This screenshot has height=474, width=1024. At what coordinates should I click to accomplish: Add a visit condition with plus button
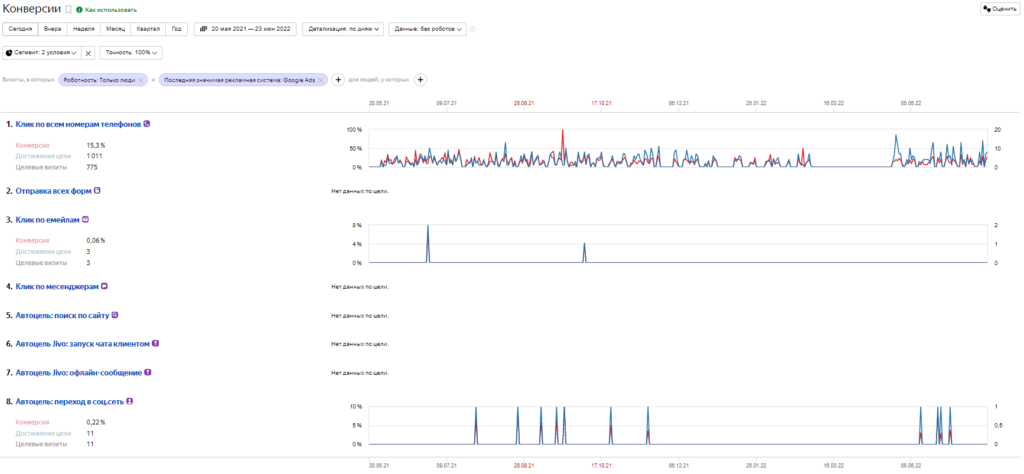point(338,80)
